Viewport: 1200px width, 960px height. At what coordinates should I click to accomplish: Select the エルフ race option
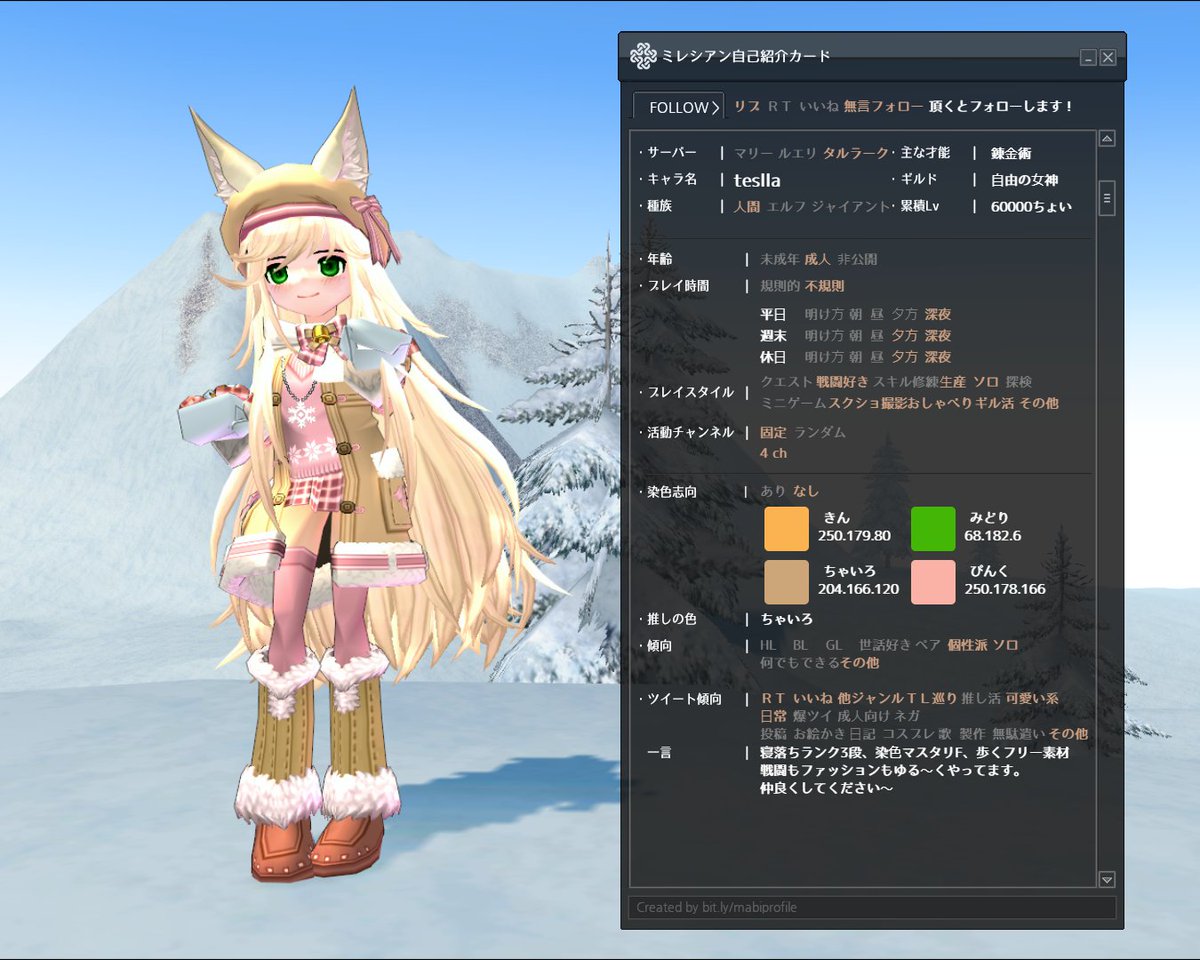786,206
